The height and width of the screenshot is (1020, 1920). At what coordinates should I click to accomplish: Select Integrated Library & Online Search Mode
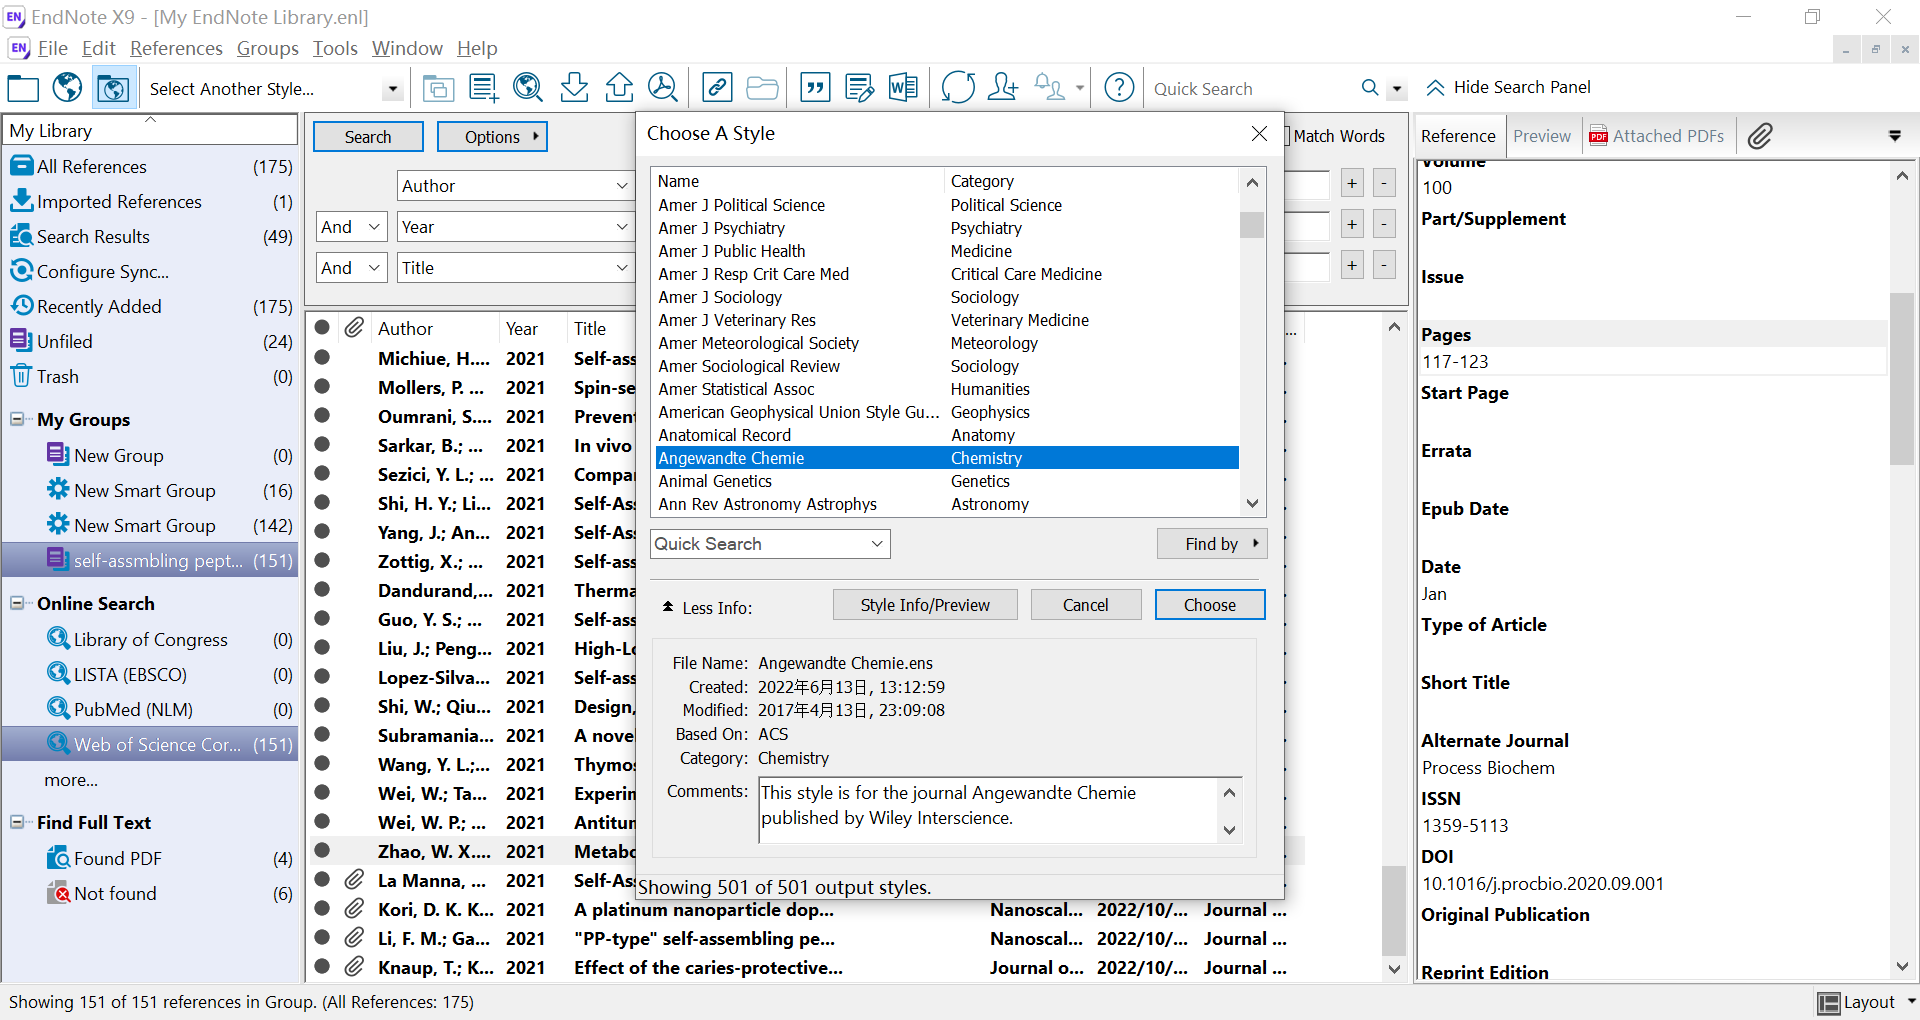click(112, 88)
